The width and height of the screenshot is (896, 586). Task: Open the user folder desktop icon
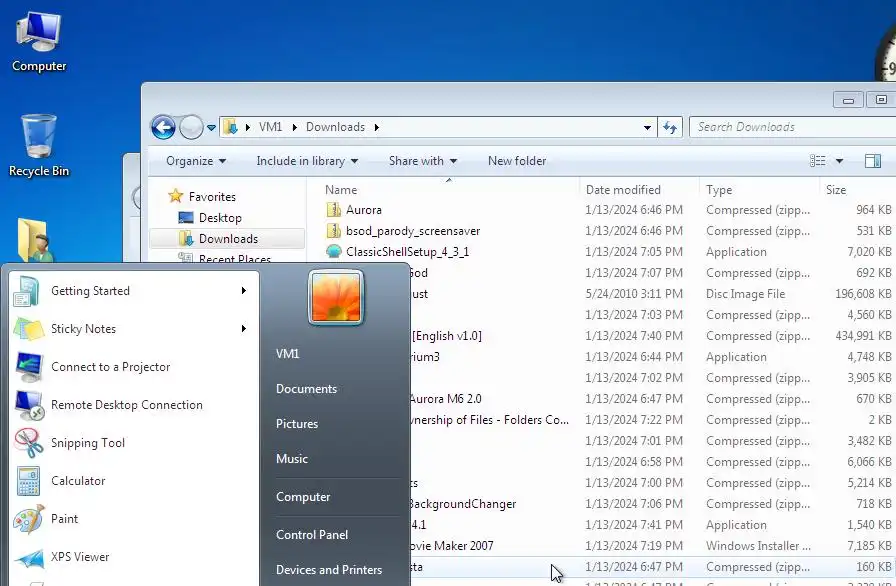(x=35, y=240)
